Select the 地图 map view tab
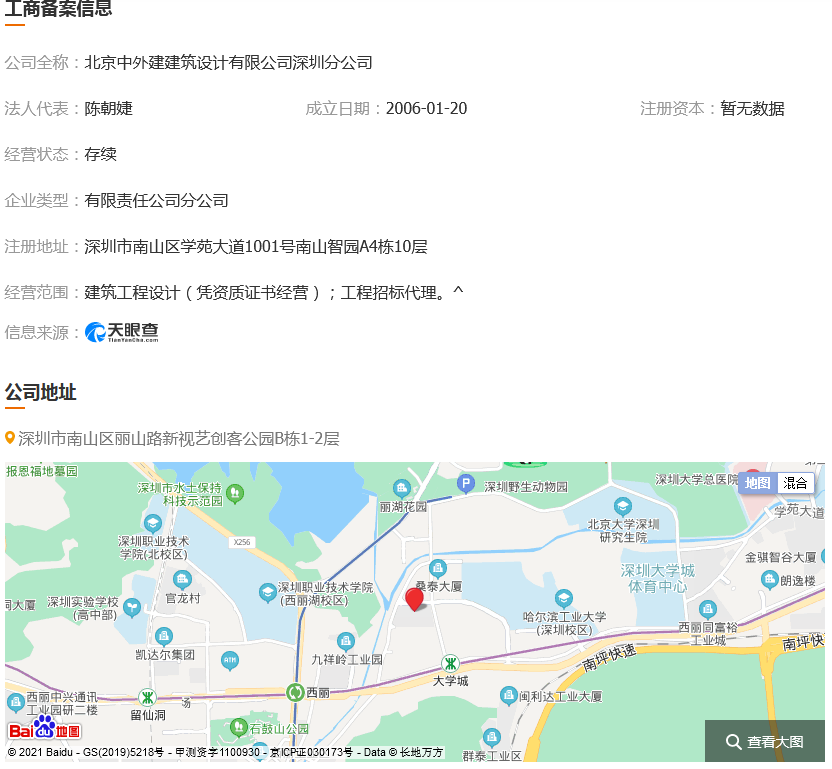 [757, 483]
